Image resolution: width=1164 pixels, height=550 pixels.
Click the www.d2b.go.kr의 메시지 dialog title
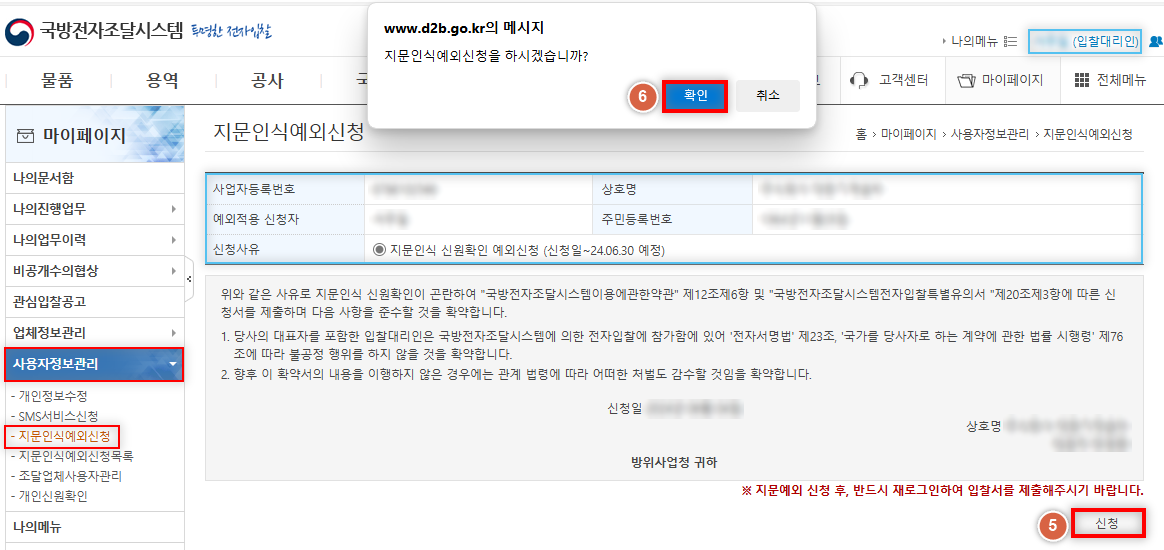click(x=464, y=29)
